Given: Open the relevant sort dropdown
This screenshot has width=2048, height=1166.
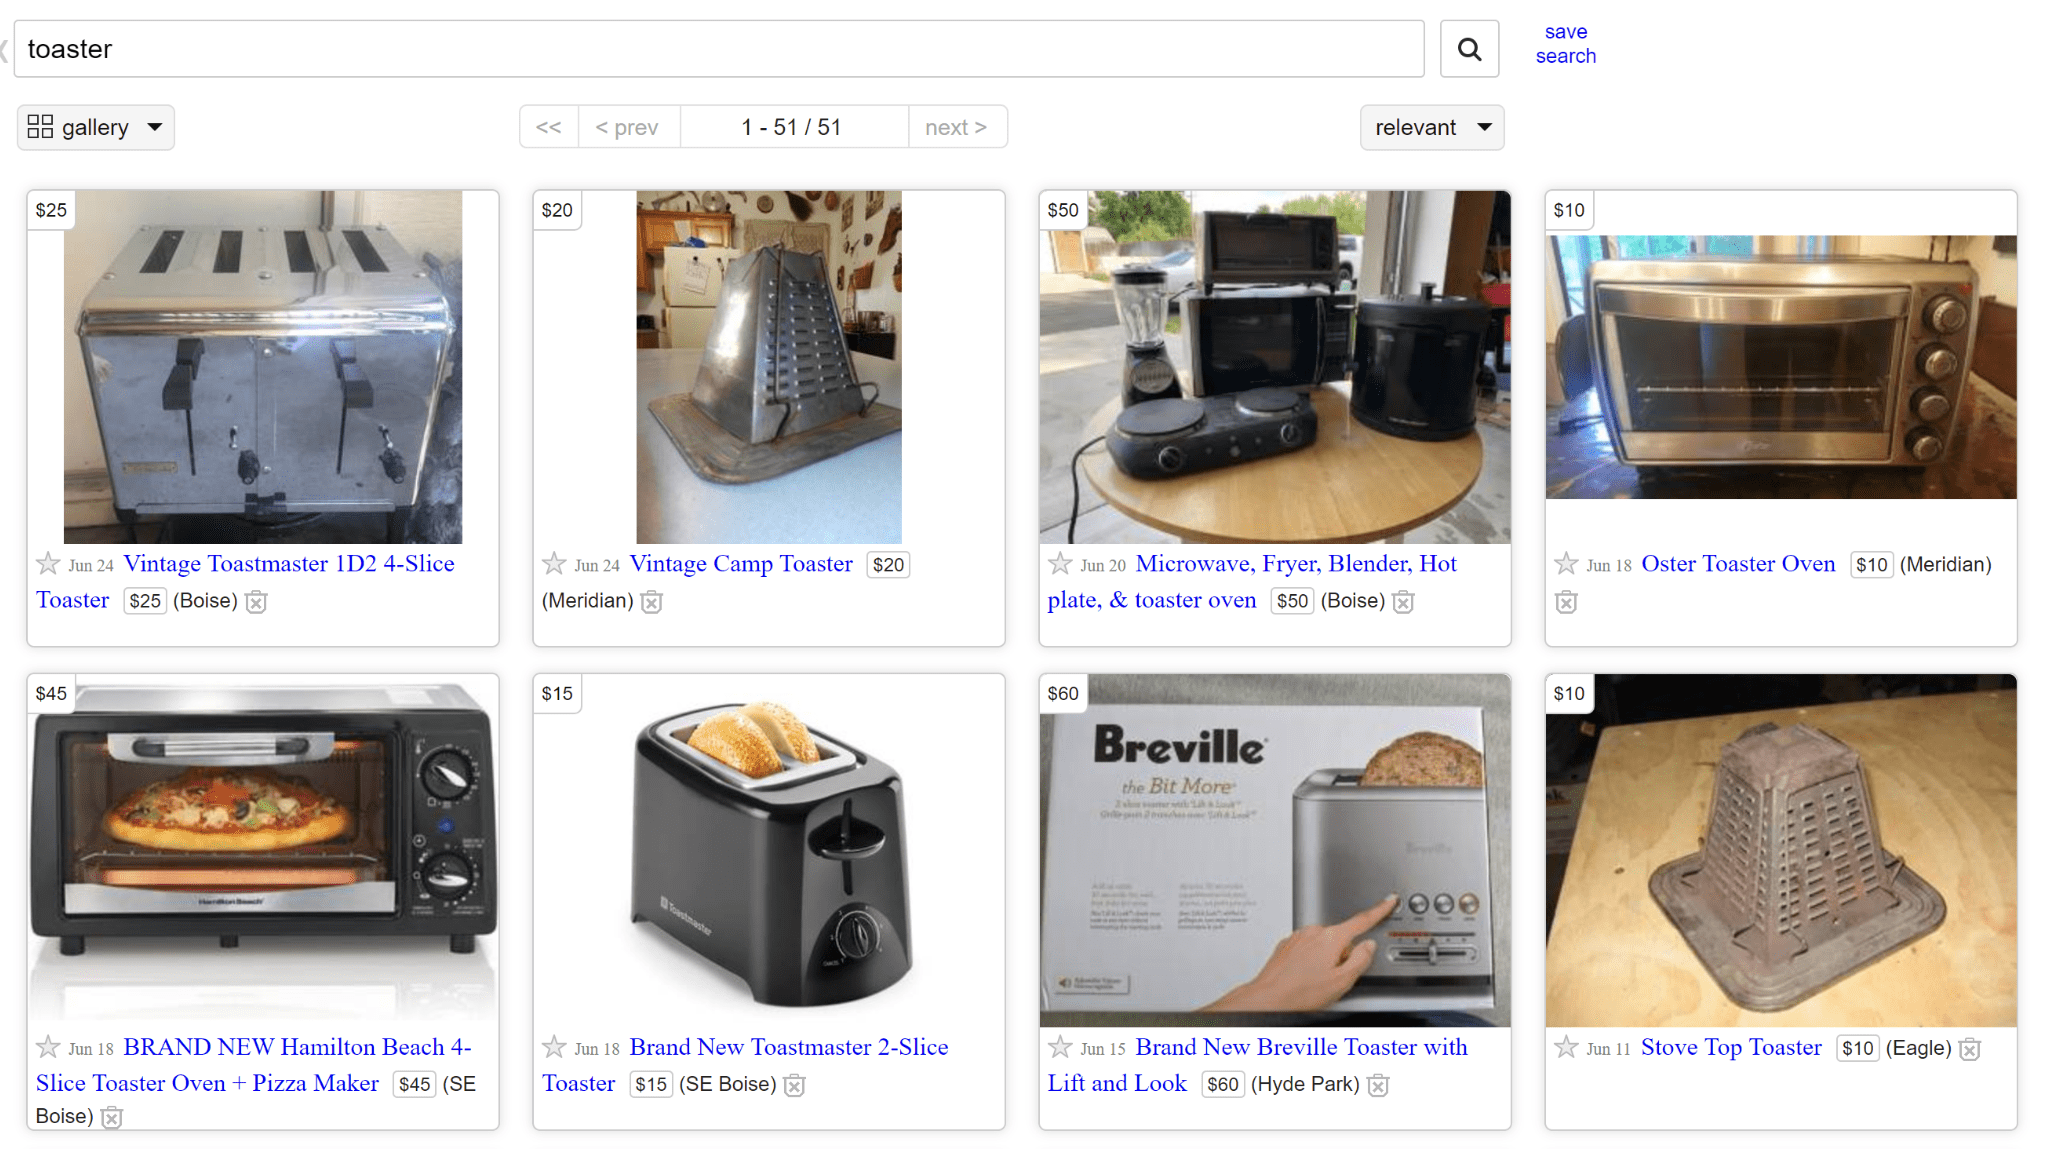Looking at the screenshot, I should tap(1431, 127).
